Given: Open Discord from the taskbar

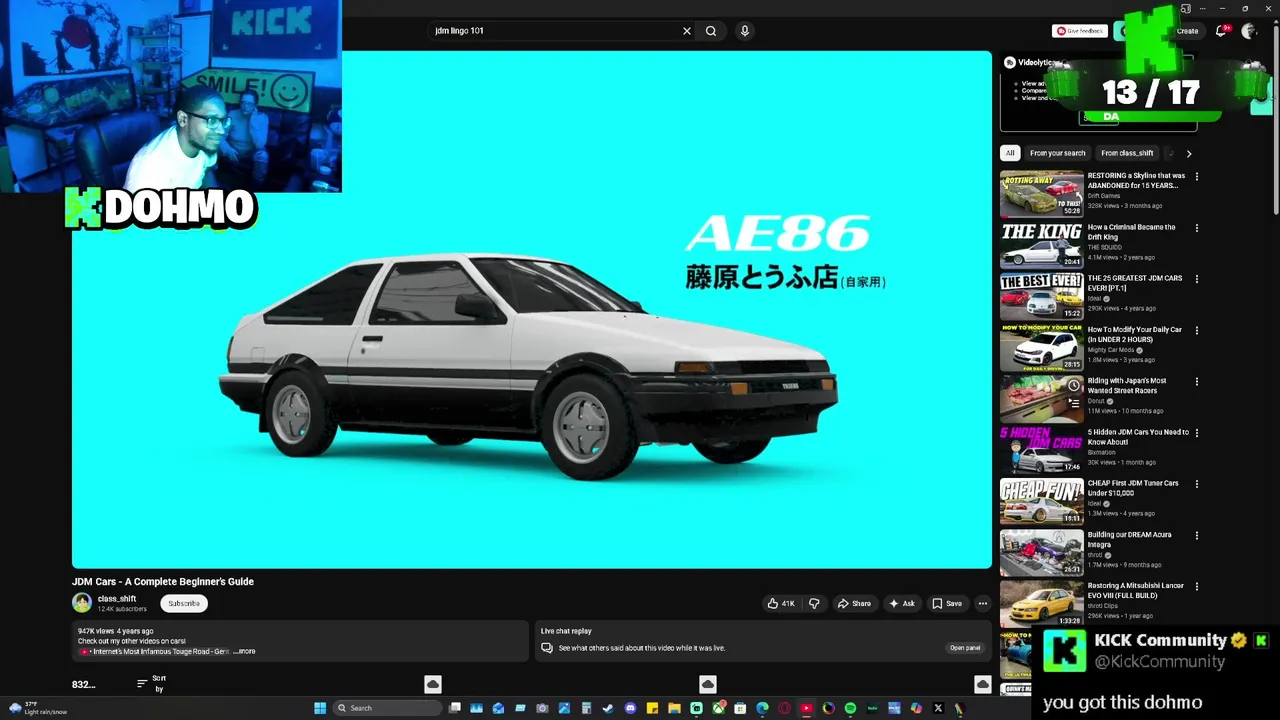Looking at the screenshot, I should (x=630, y=708).
